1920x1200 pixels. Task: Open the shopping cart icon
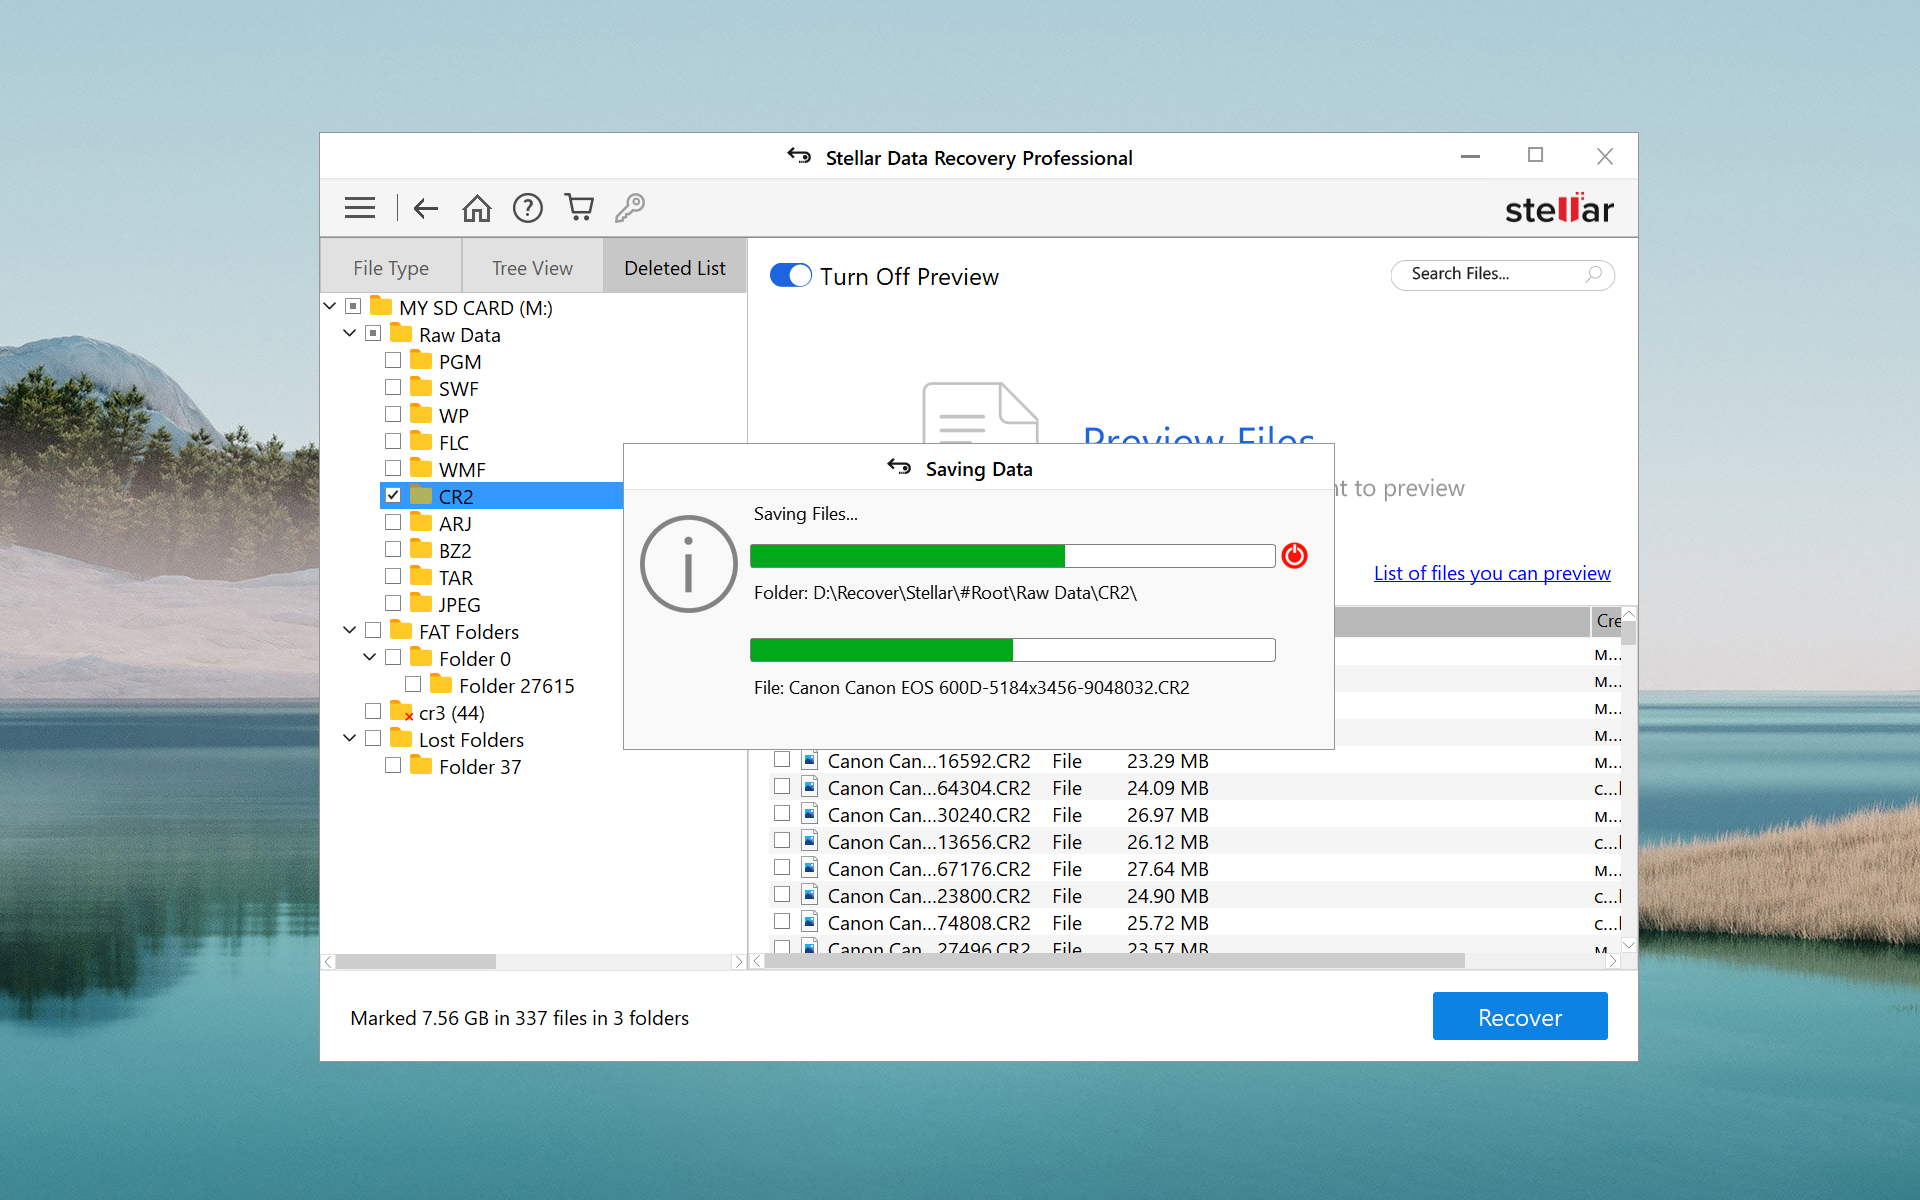coord(579,207)
